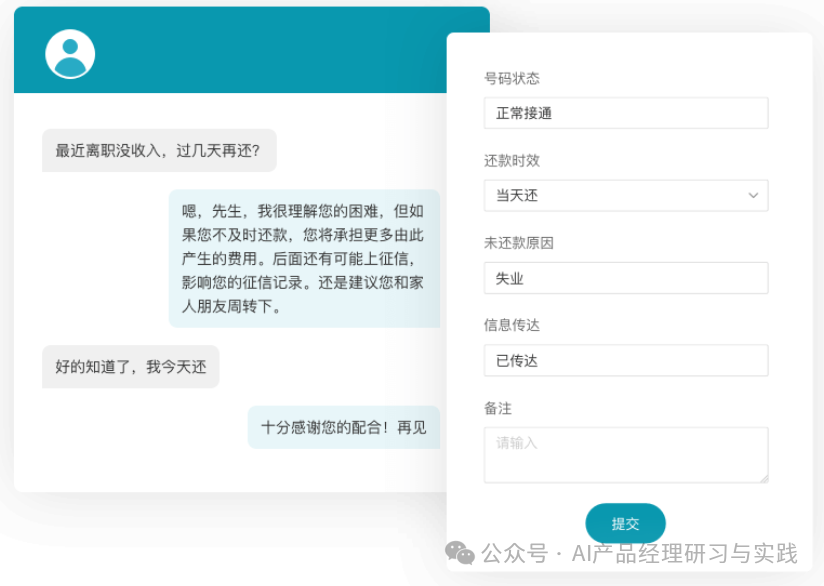Click the 备注 textarea with 请输入 placeholder
The width and height of the screenshot is (824, 586).
click(626, 455)
